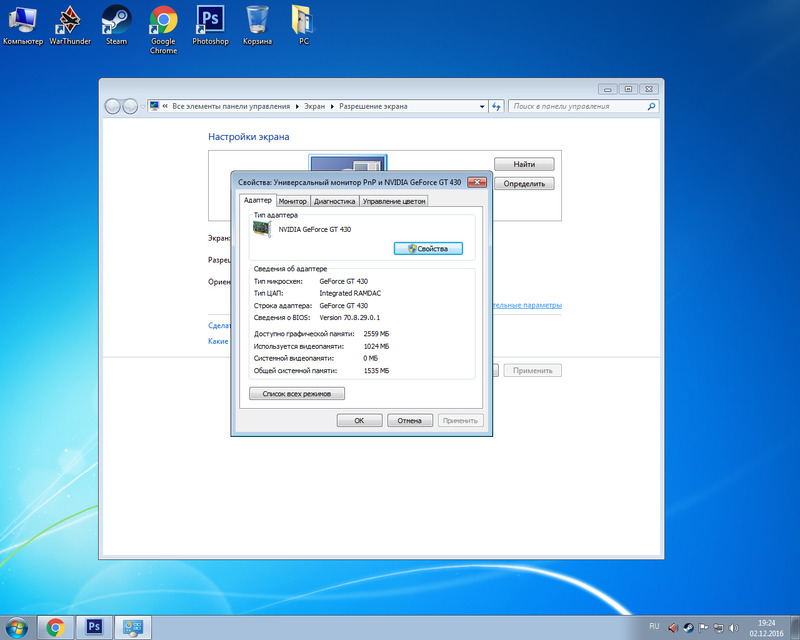Click the Steam desktop icon
The image size is (800, 640).
[116, 22]
